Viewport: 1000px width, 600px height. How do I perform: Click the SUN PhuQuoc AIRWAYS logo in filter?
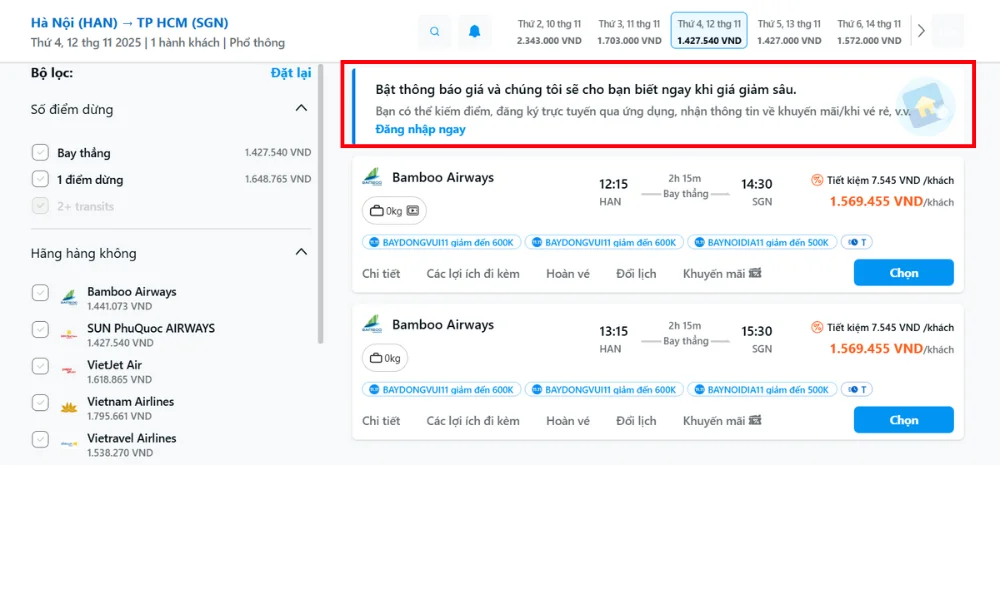(x=68, y=334)
